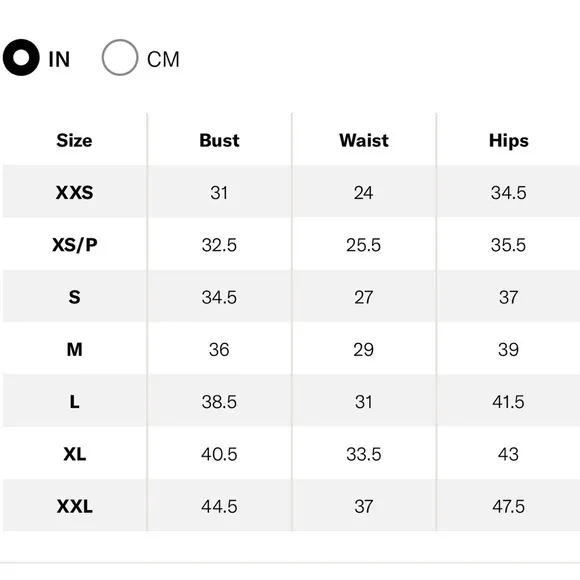Click the XL waist value 33.5

pos(364,454)
